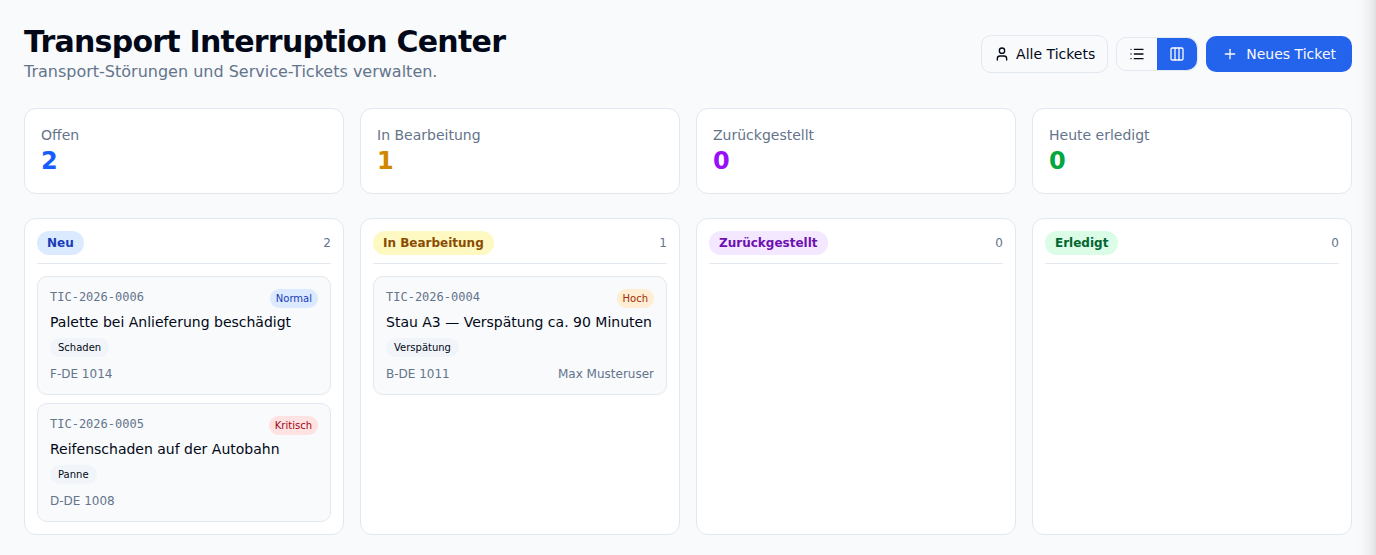Select the In Bearbeitung column label
1376x555 pixels.
click(434, 243)
